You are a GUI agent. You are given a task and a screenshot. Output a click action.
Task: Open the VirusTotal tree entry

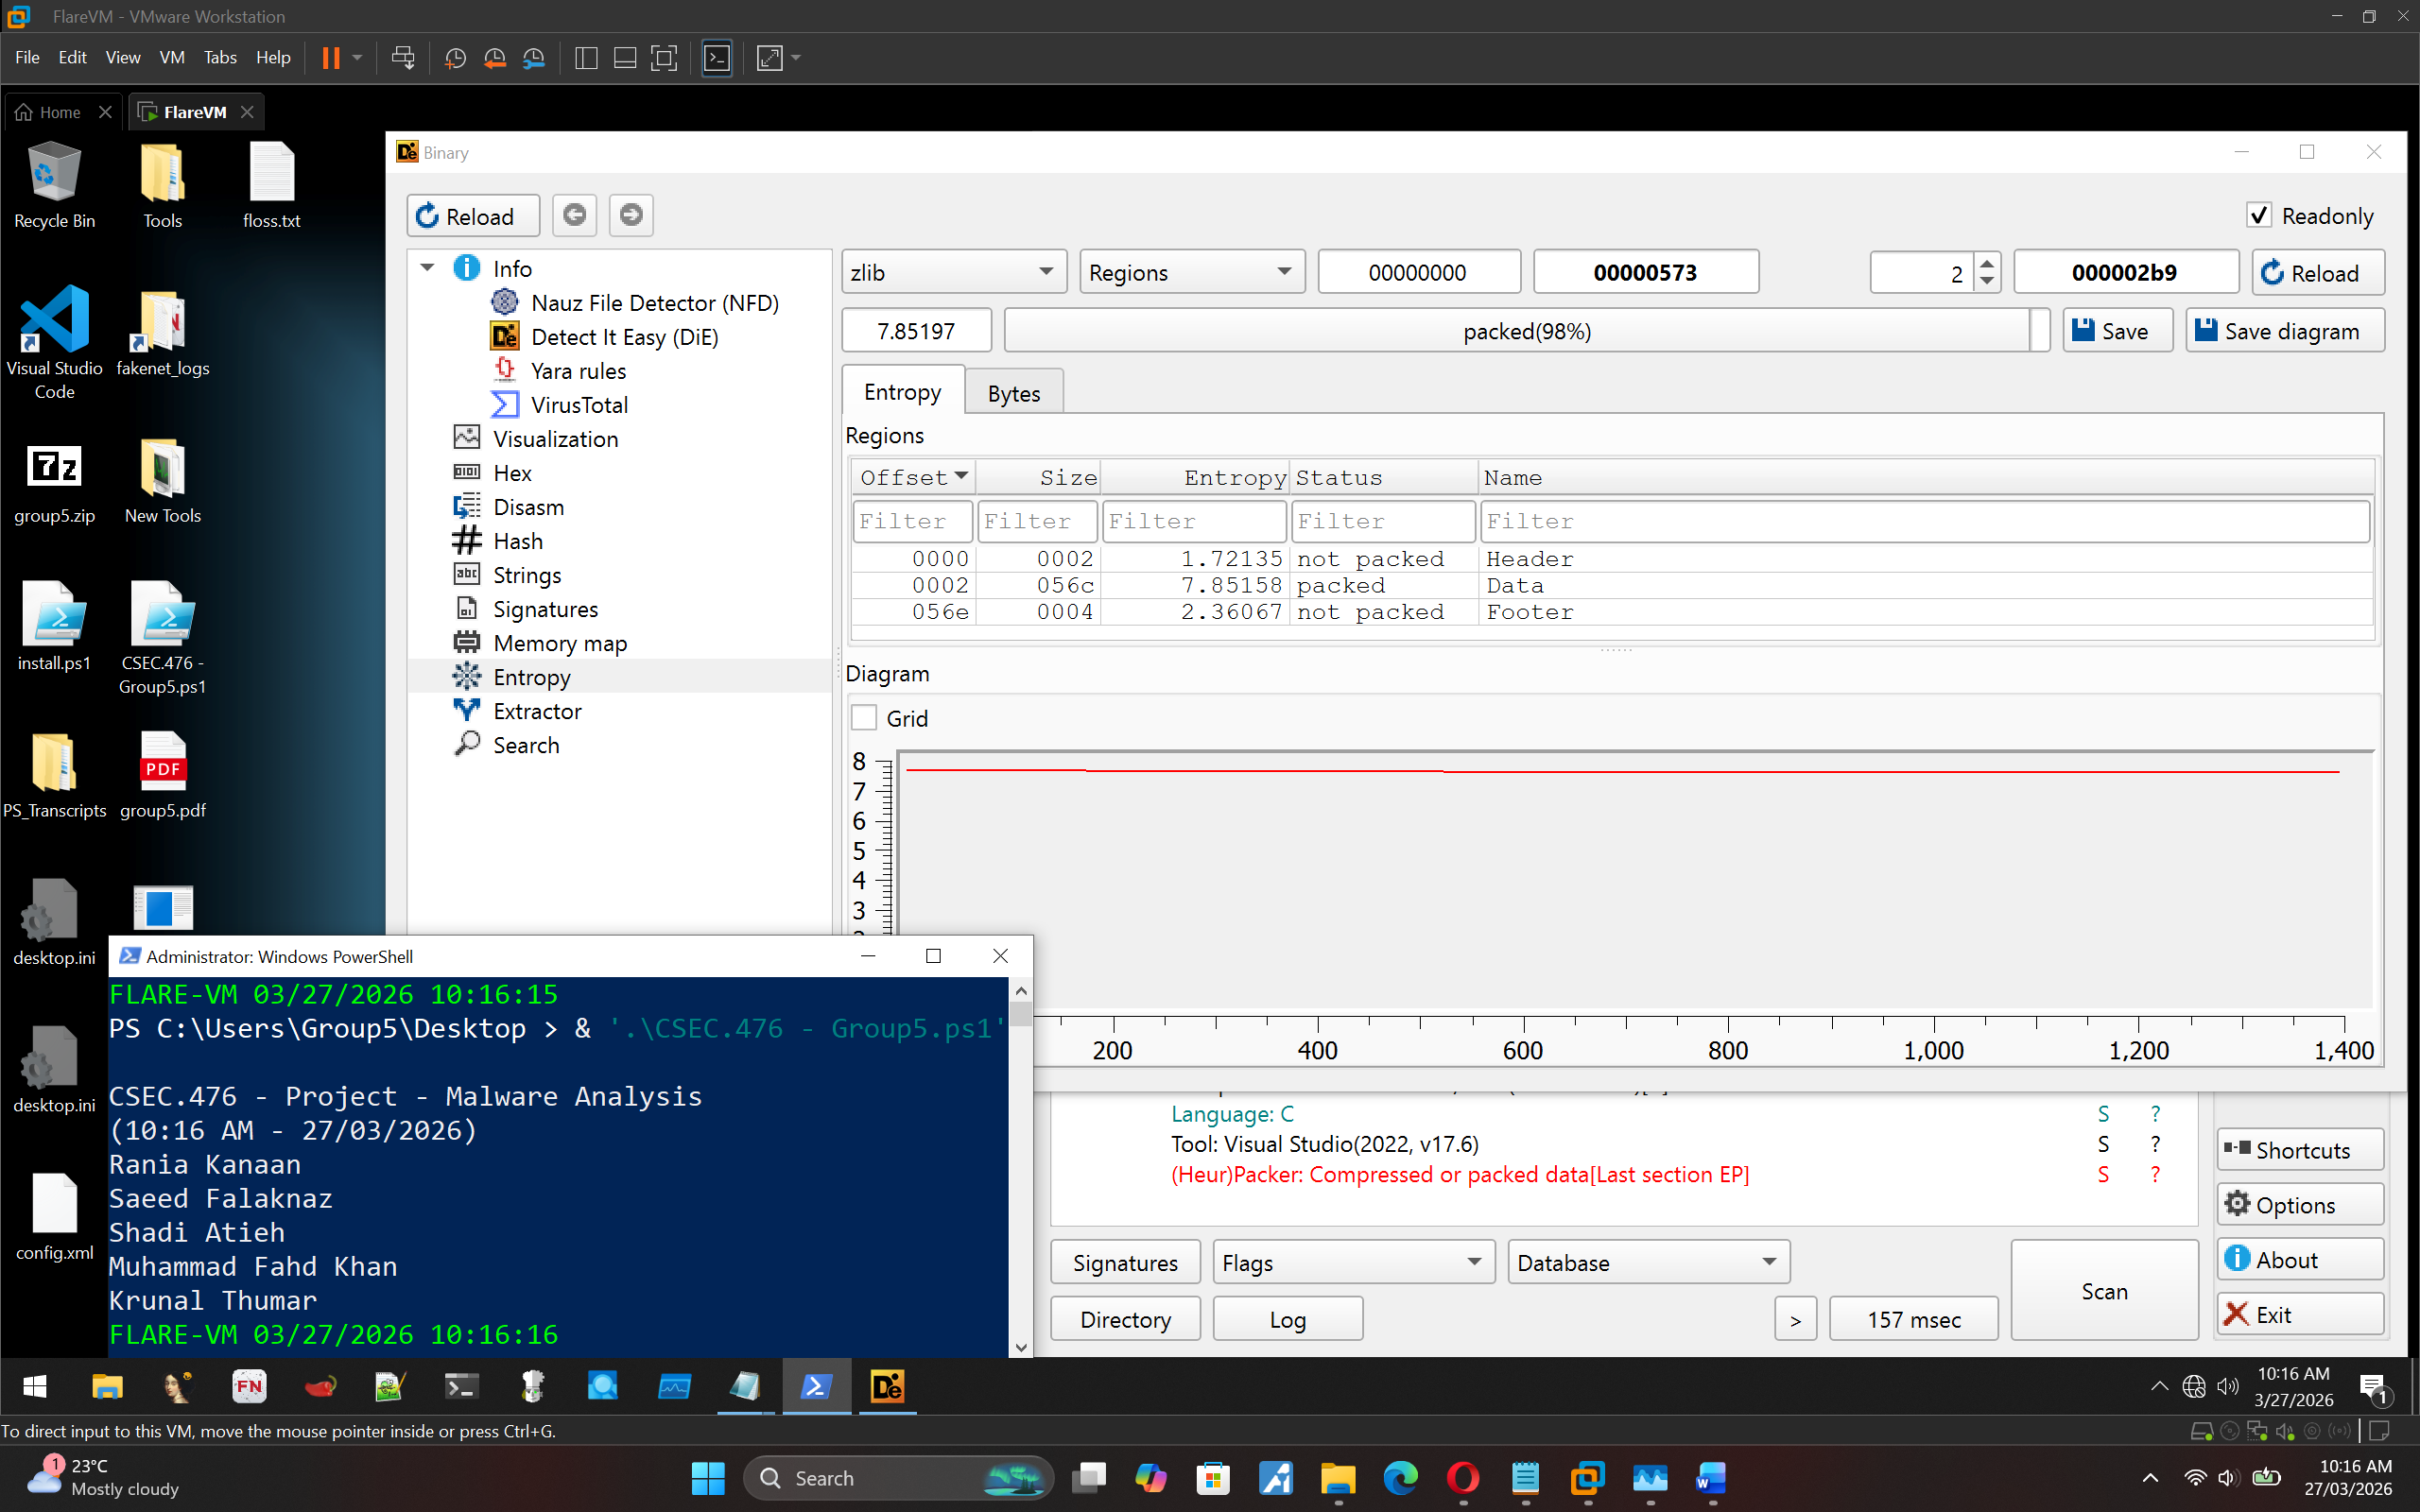579,405
